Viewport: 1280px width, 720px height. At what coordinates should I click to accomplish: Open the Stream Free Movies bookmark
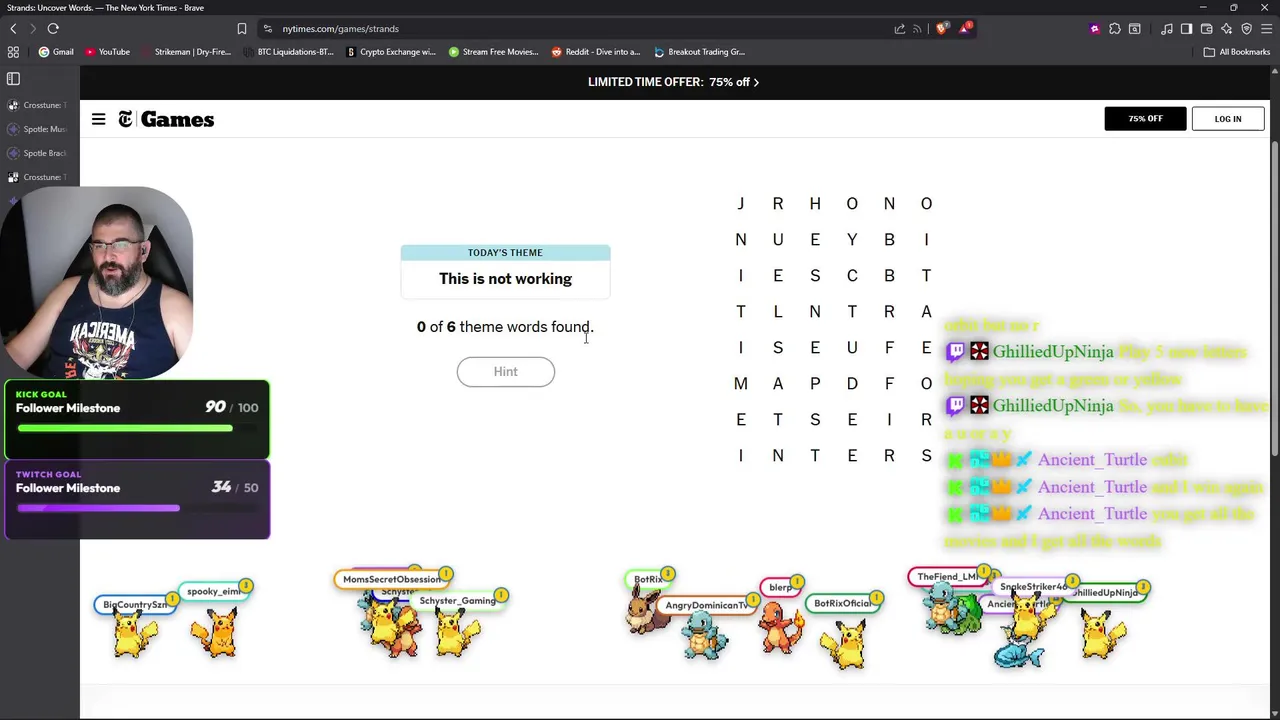point(494,52)
